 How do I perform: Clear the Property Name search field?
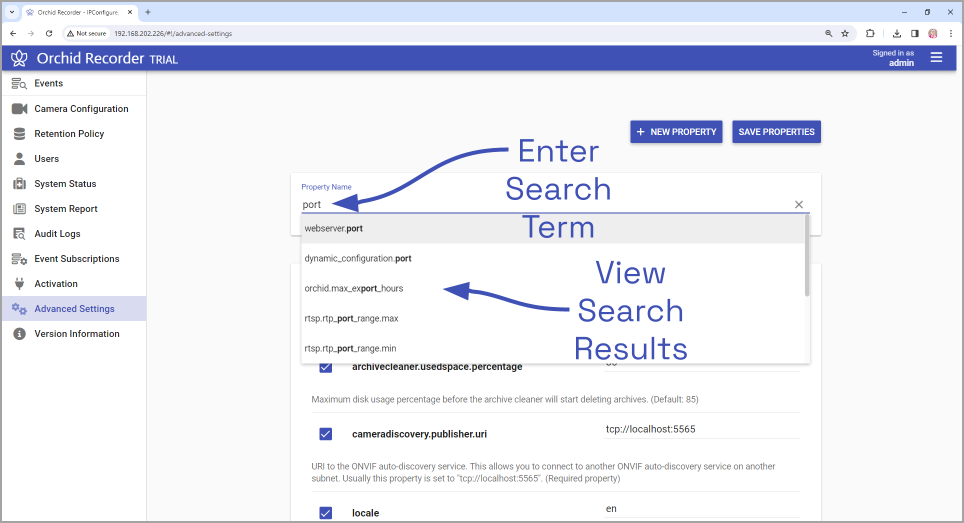click(x=799, y=205)
